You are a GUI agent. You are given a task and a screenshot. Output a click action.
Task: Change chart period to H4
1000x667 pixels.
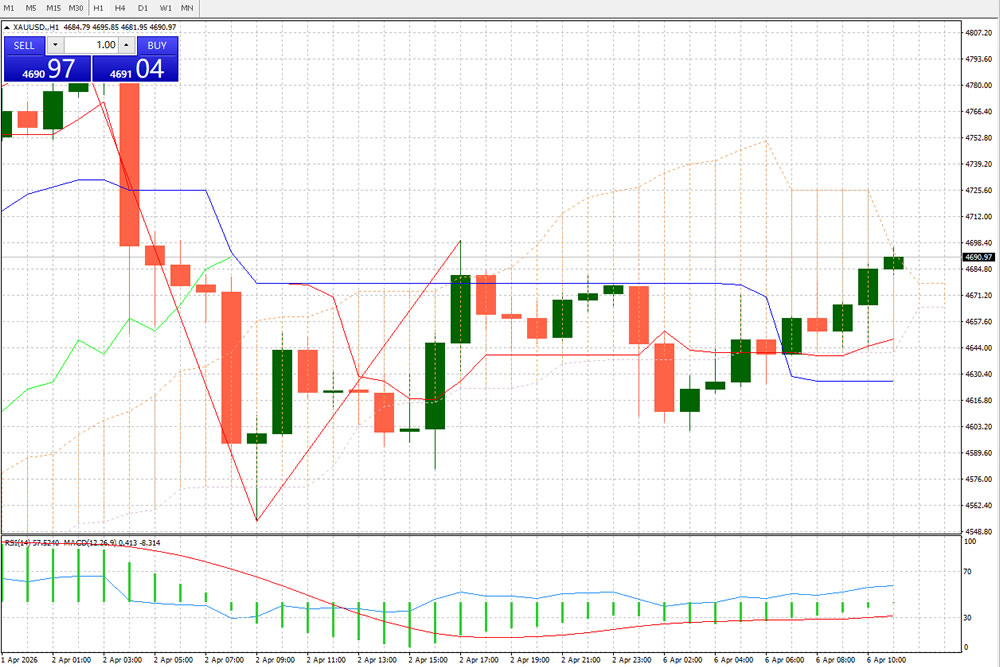click(x=120, y=8)
